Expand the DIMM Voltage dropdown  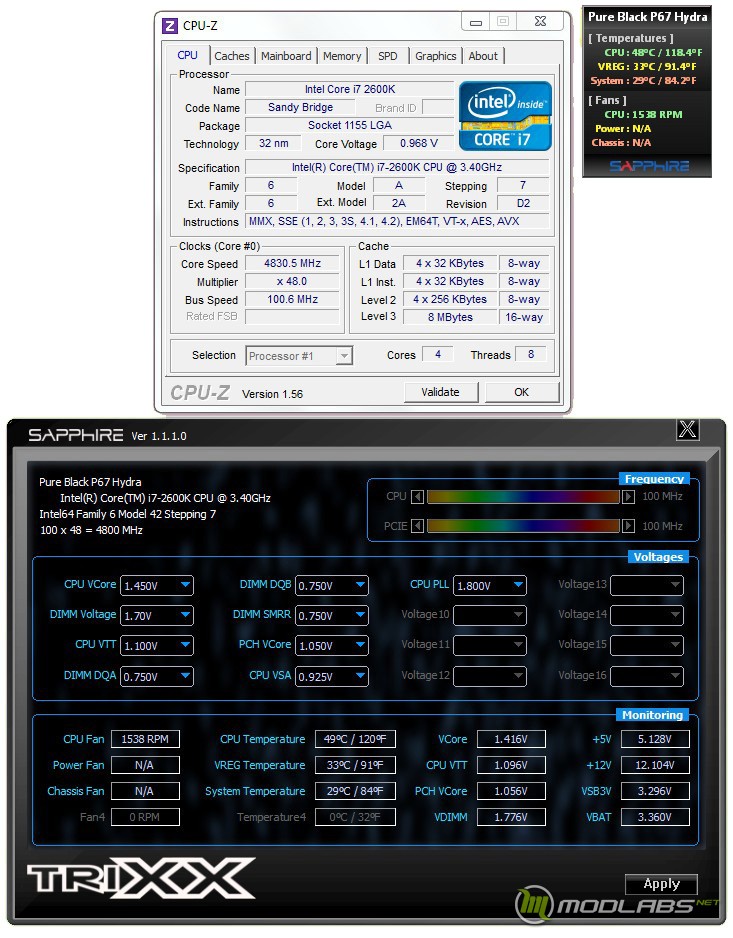157,616
